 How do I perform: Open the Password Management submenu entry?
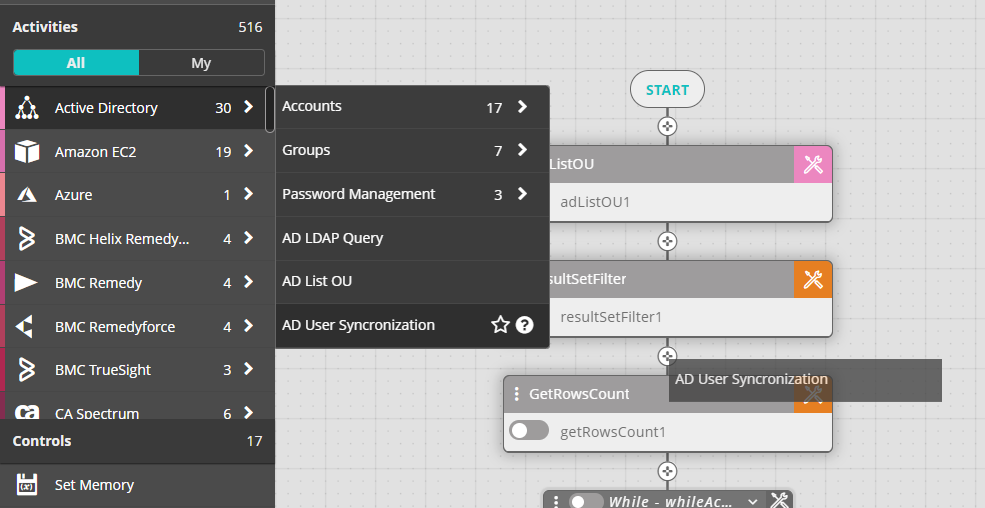tap(412, 194)
